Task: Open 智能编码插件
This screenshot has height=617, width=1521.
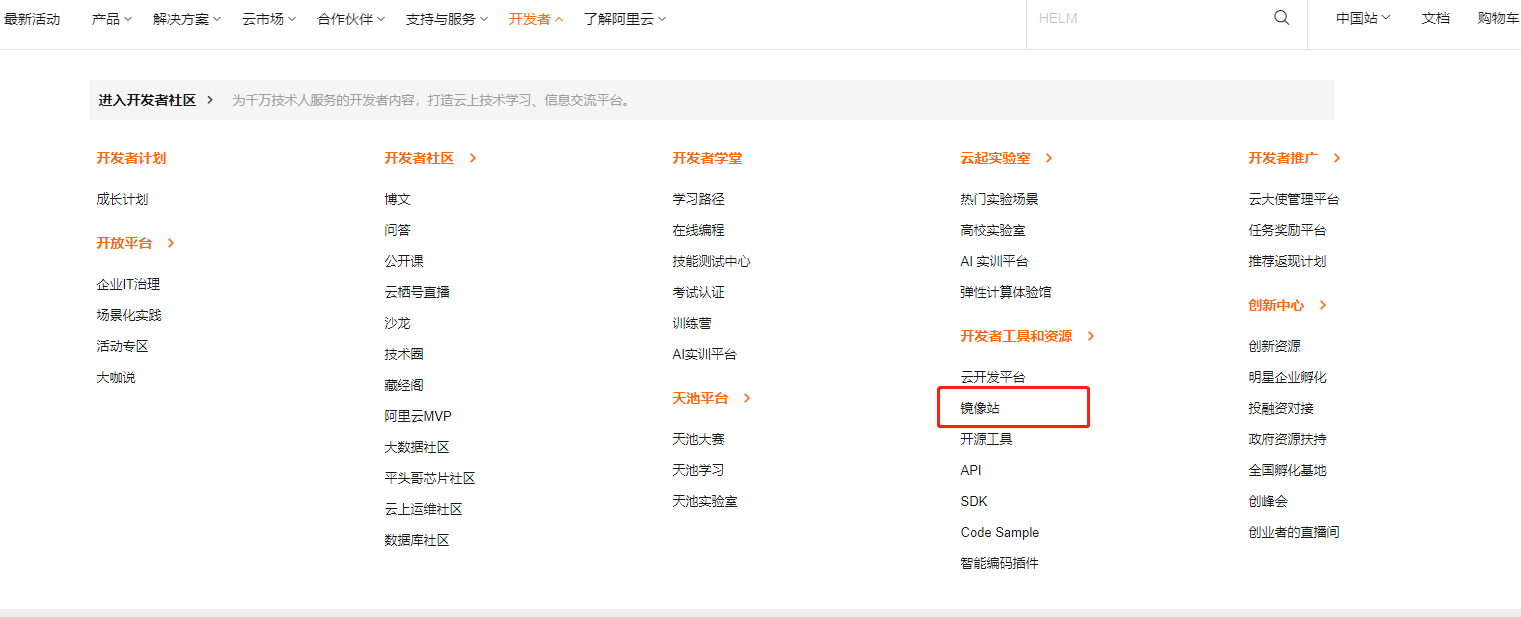Action: [999, 563]
